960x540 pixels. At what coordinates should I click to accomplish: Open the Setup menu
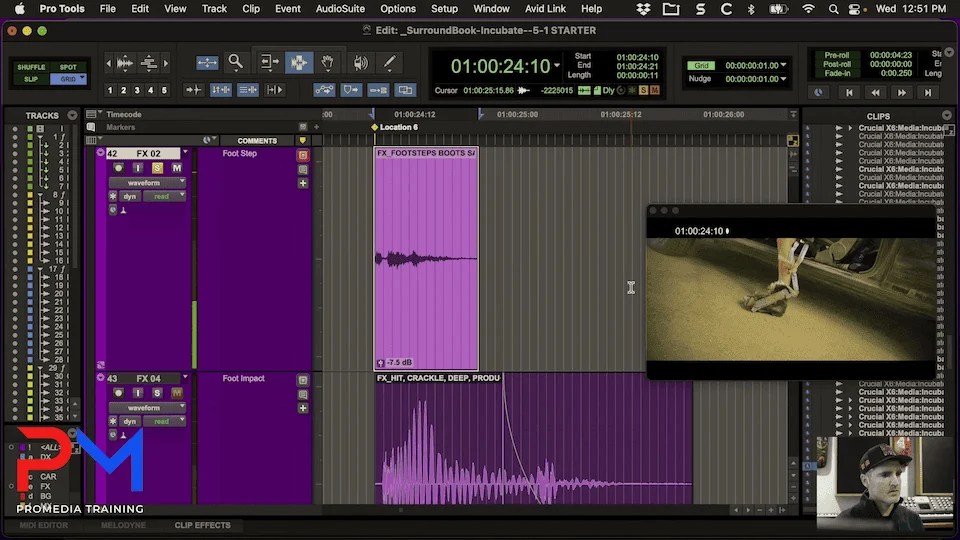coord(444,9)
